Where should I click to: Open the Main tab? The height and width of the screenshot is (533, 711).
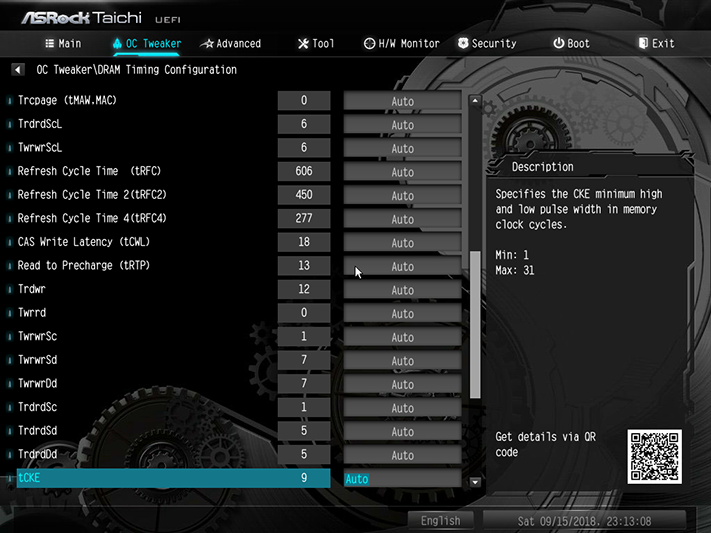(63, 44)
